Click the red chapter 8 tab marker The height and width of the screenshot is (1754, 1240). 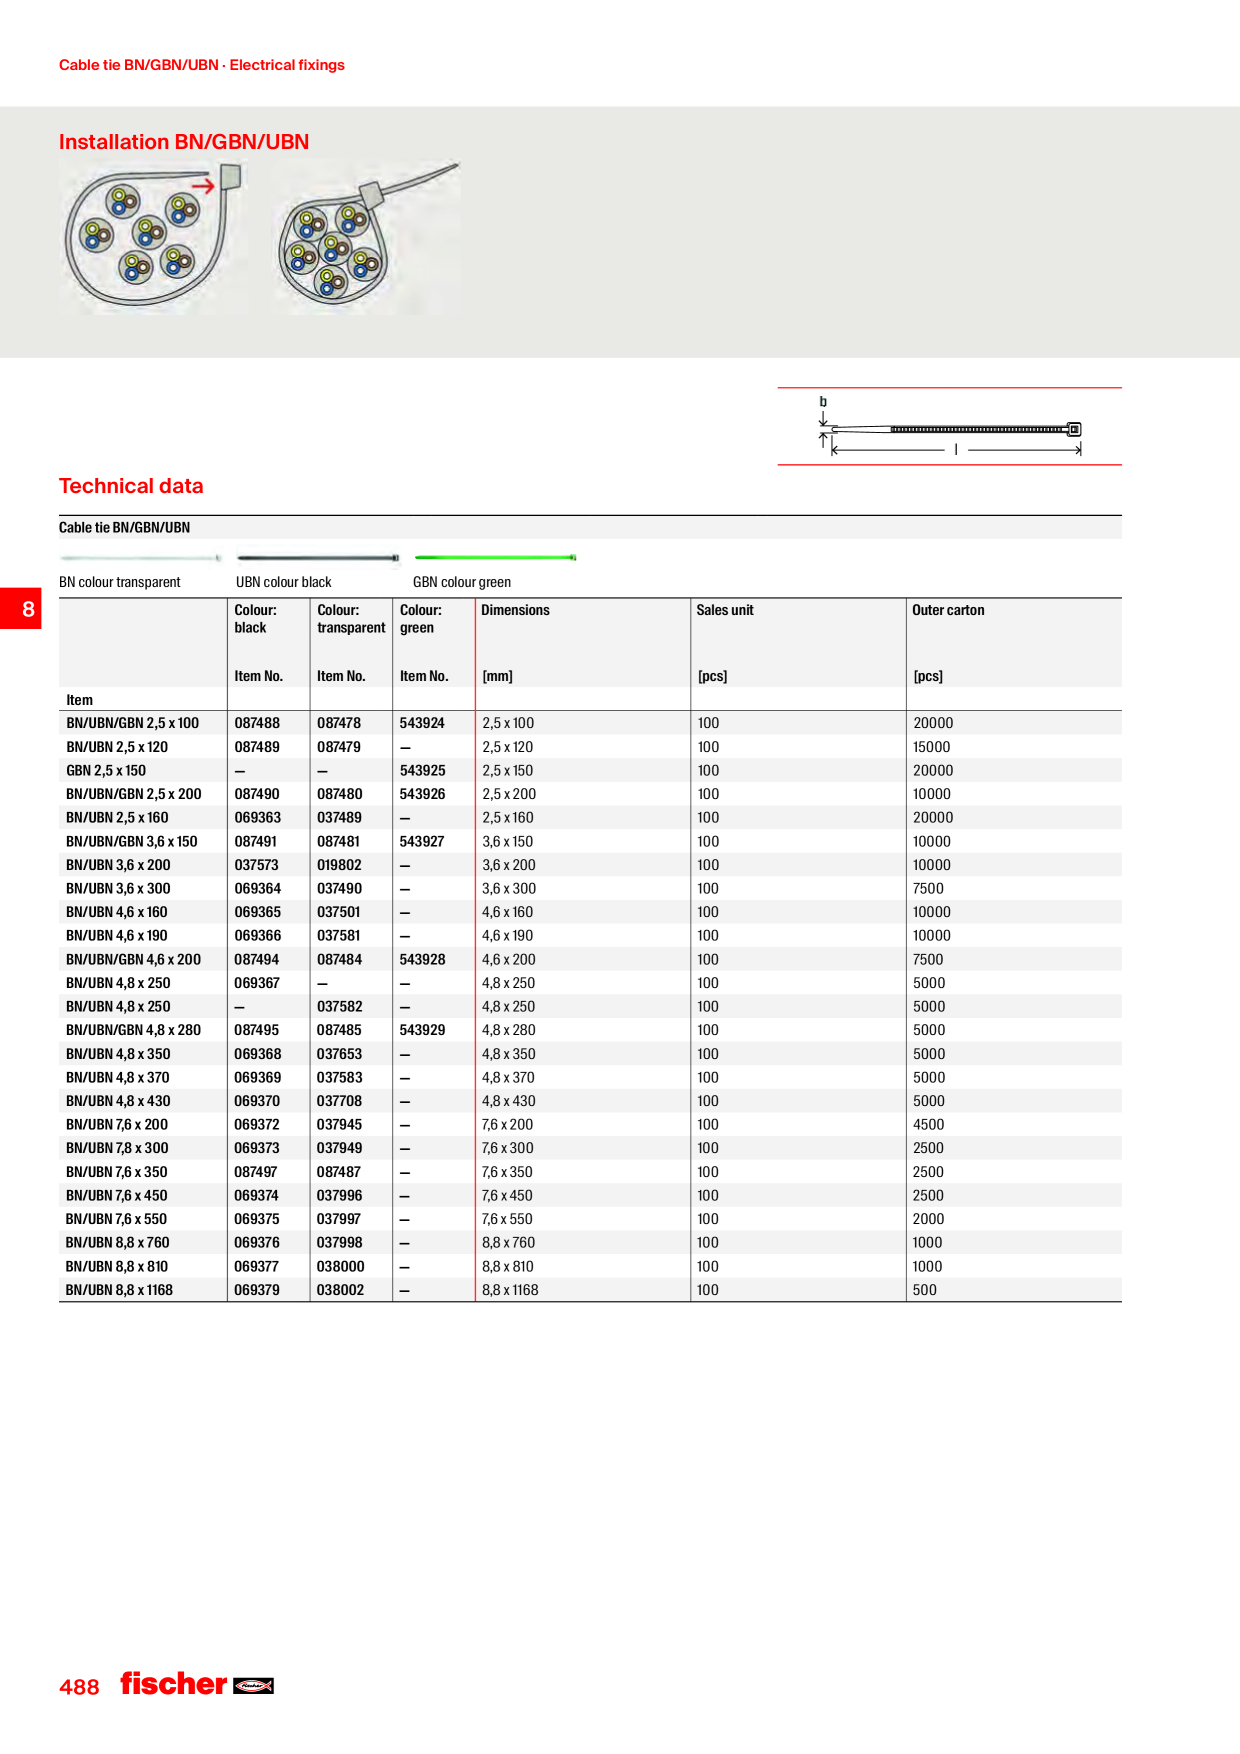(21, 608)
